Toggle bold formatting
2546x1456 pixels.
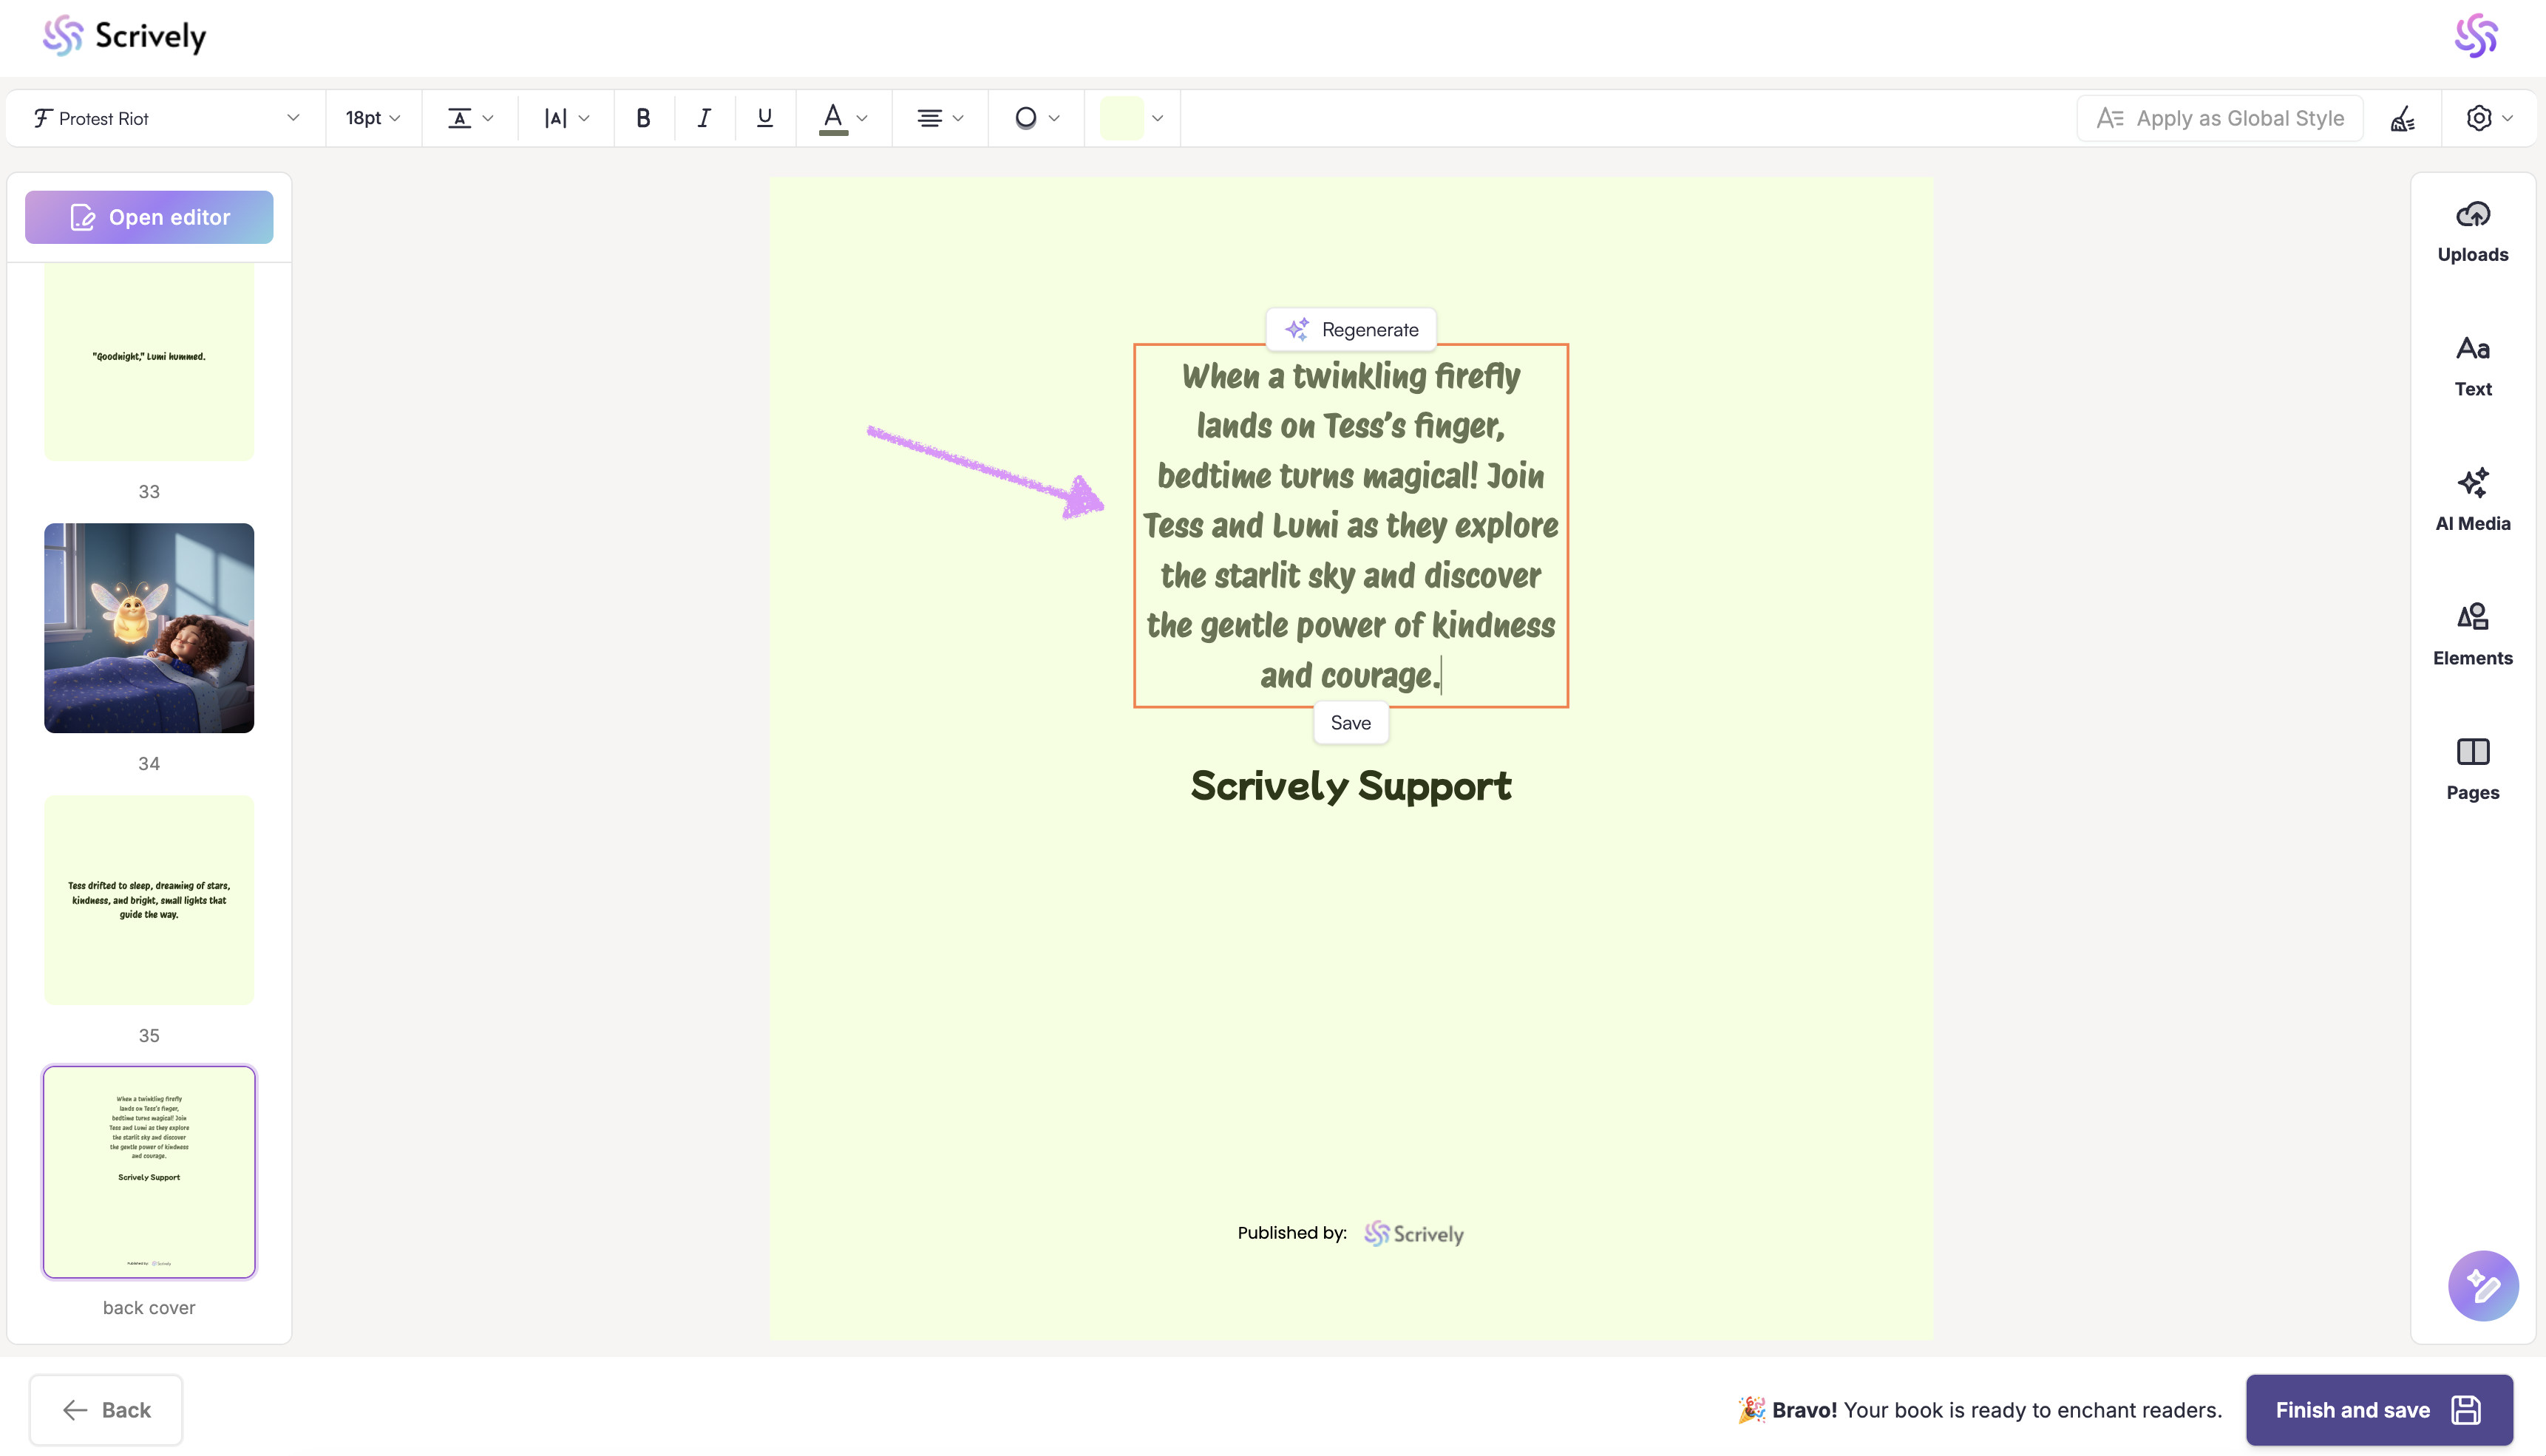643,118
